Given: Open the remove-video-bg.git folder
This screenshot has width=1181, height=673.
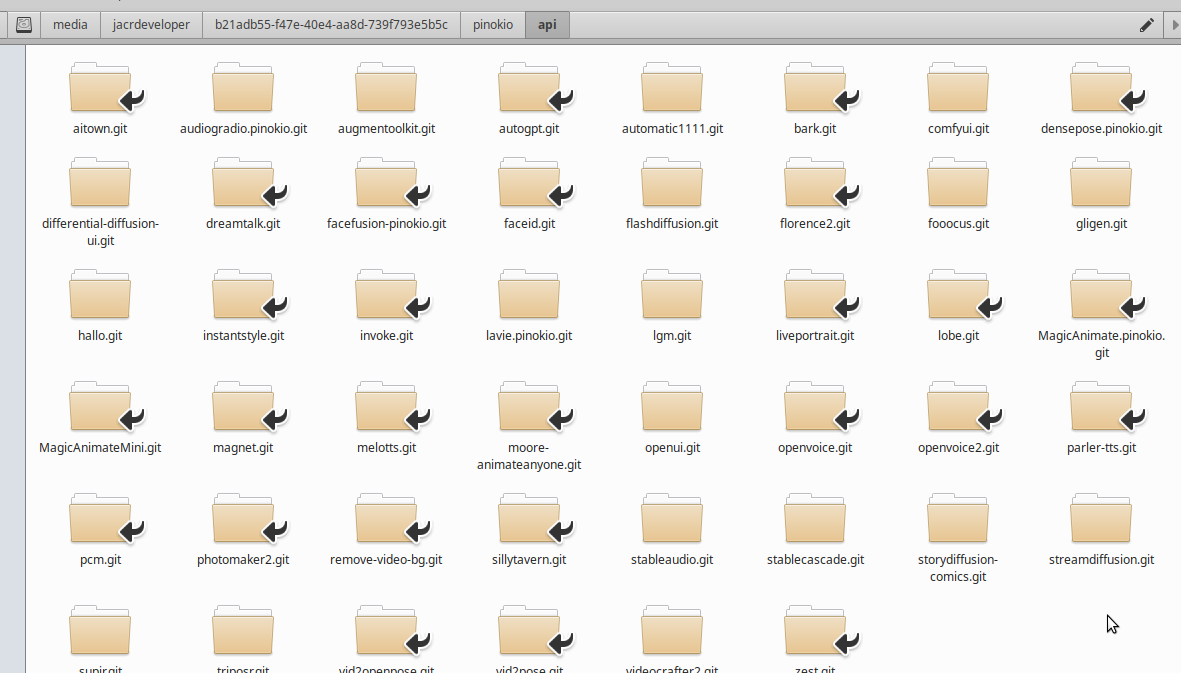Looking at the screenshot, I should [386, 520].
